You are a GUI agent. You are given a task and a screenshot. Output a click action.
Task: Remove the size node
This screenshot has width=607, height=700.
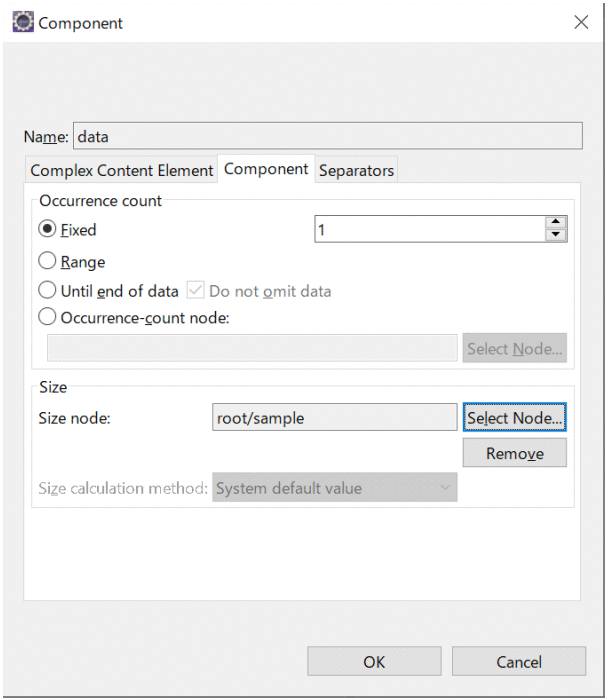tap(514, 453)
